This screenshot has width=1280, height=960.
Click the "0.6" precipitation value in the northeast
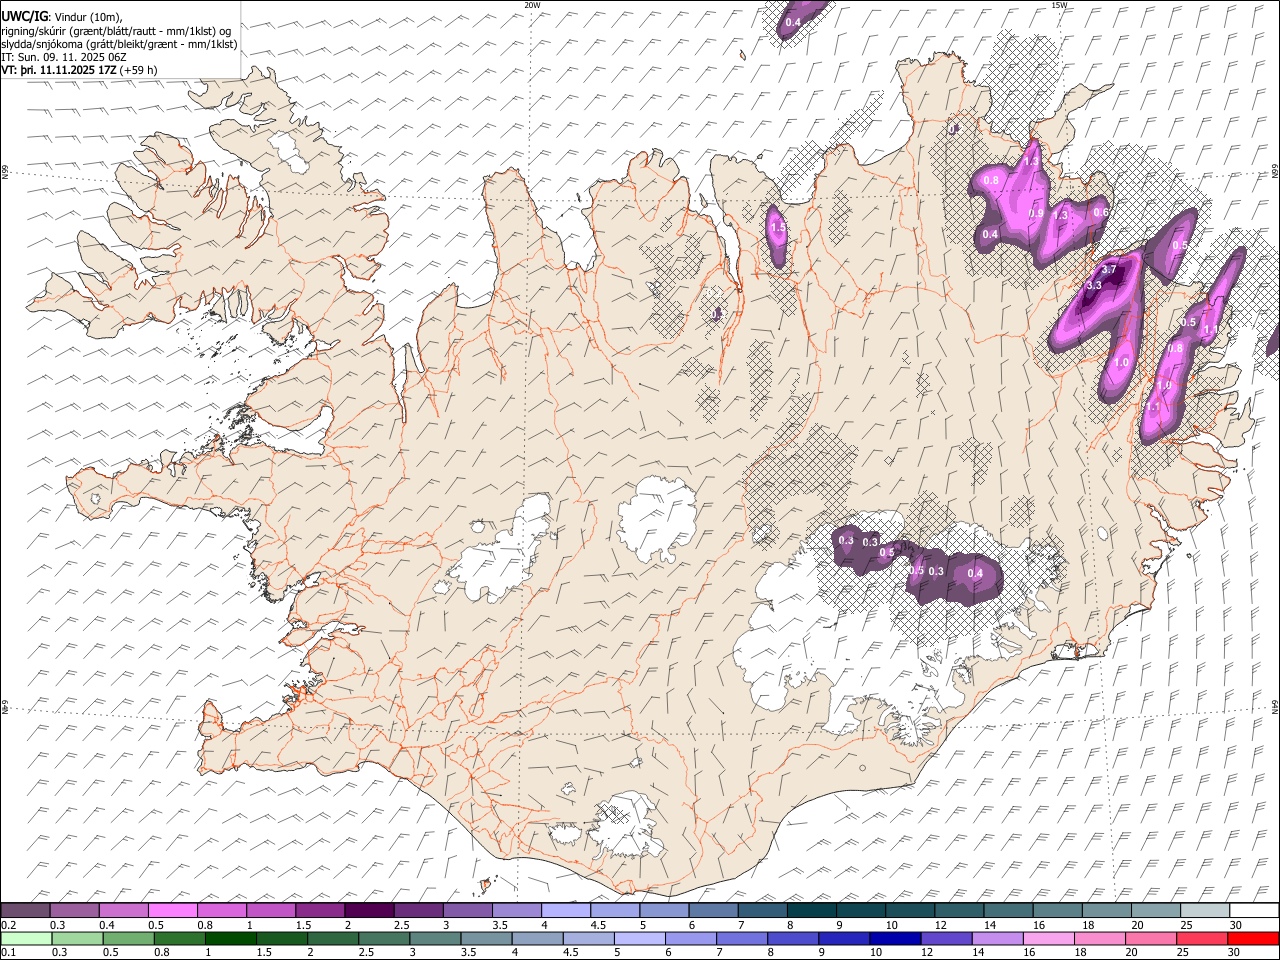click(x=1100, y=212)
